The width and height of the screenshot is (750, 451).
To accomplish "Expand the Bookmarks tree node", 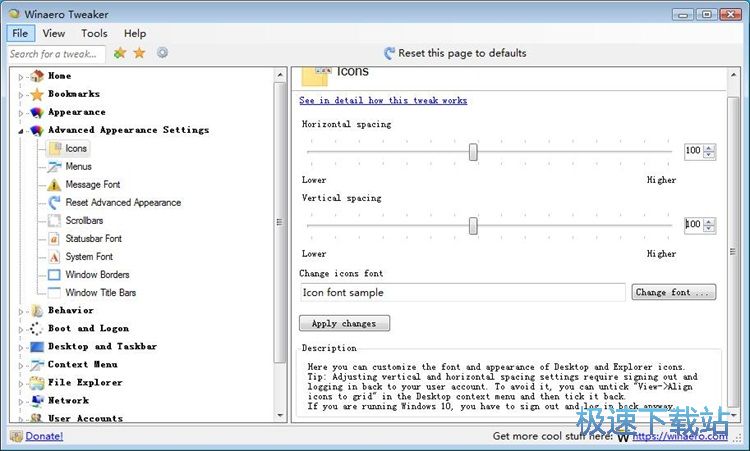I will (21, 95).
